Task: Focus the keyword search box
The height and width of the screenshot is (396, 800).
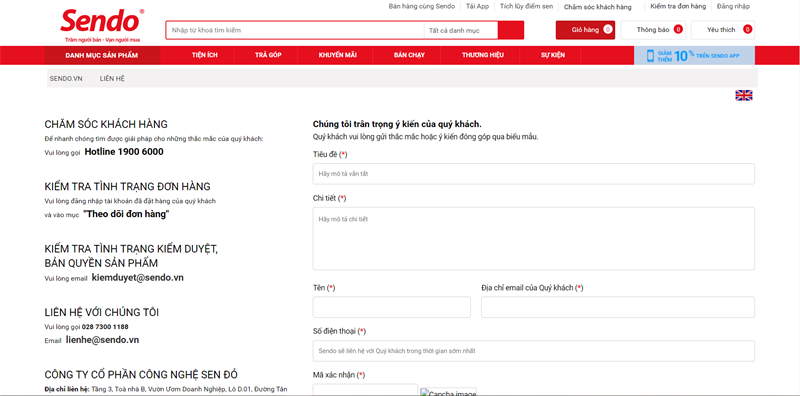Action: pyautogui.click(x=295, y=31)
